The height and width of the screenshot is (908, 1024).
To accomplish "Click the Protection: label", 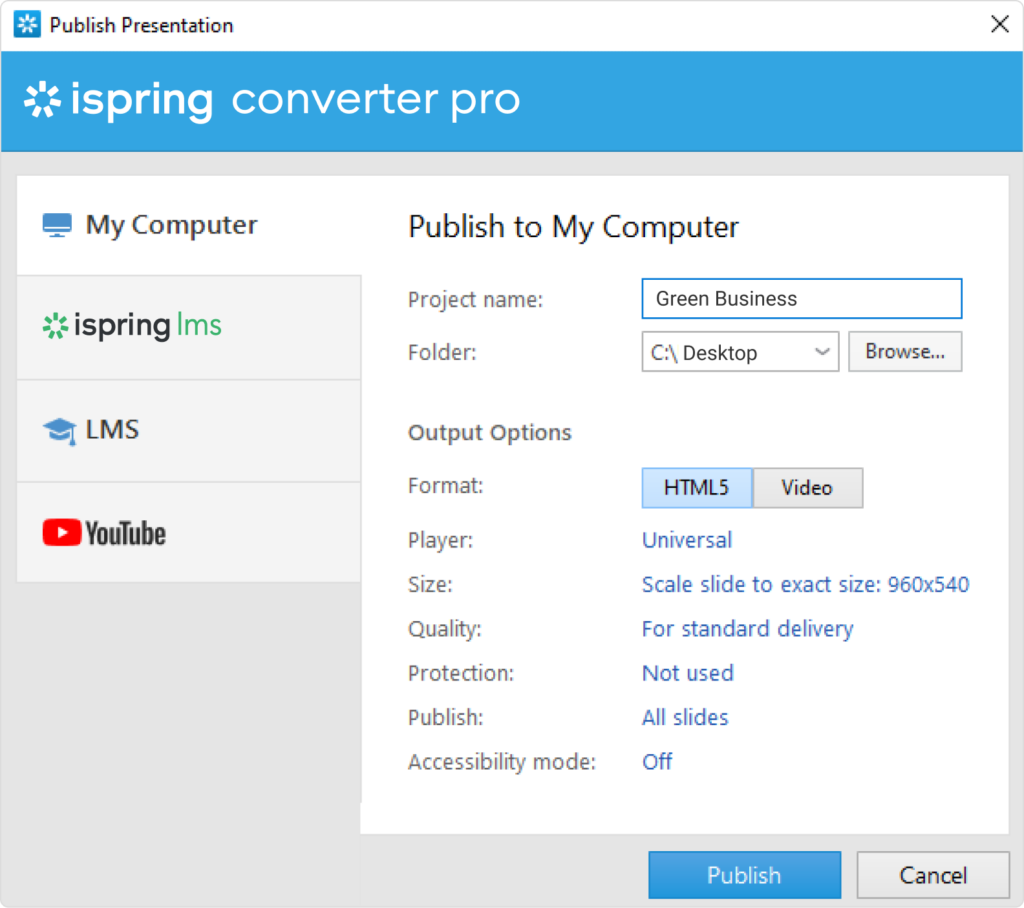I will 461,673.
